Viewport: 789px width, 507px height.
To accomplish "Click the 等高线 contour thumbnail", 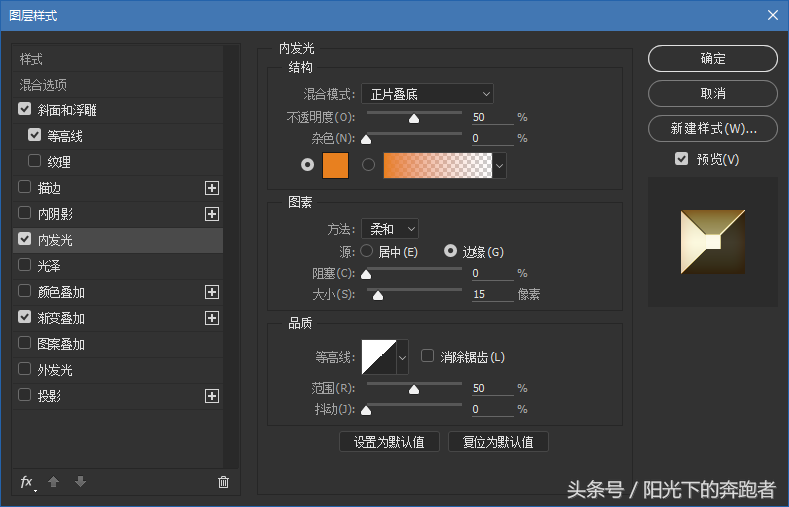I will click(379, 358).
